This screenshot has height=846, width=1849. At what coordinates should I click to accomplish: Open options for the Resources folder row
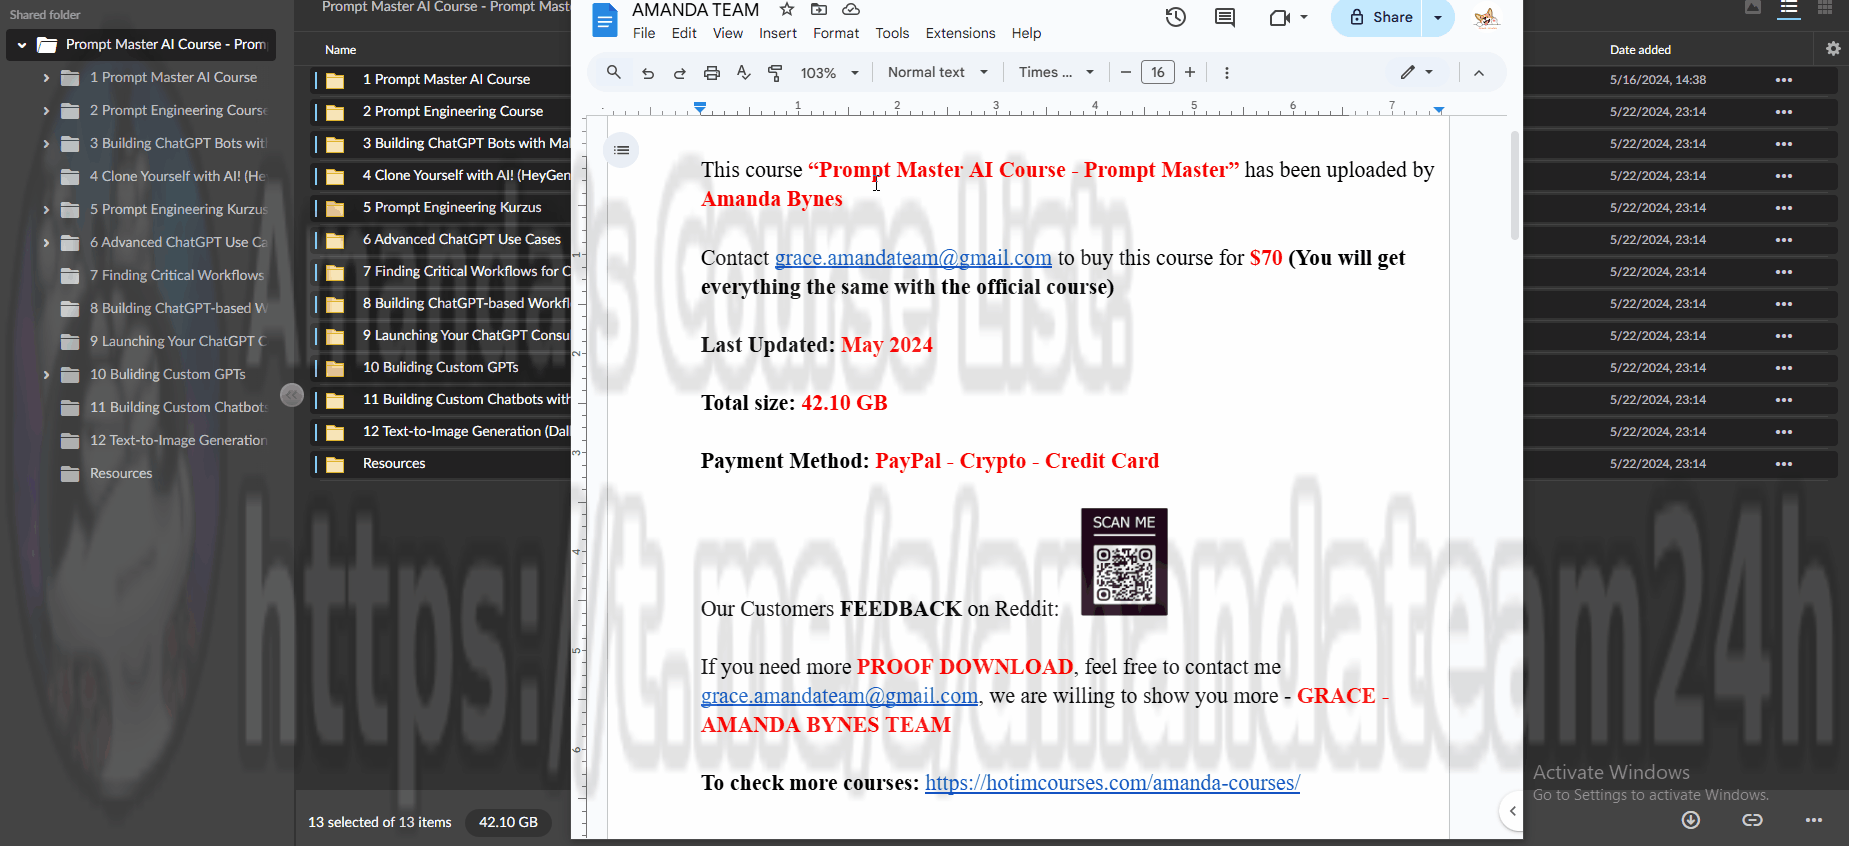point(1783,464)
